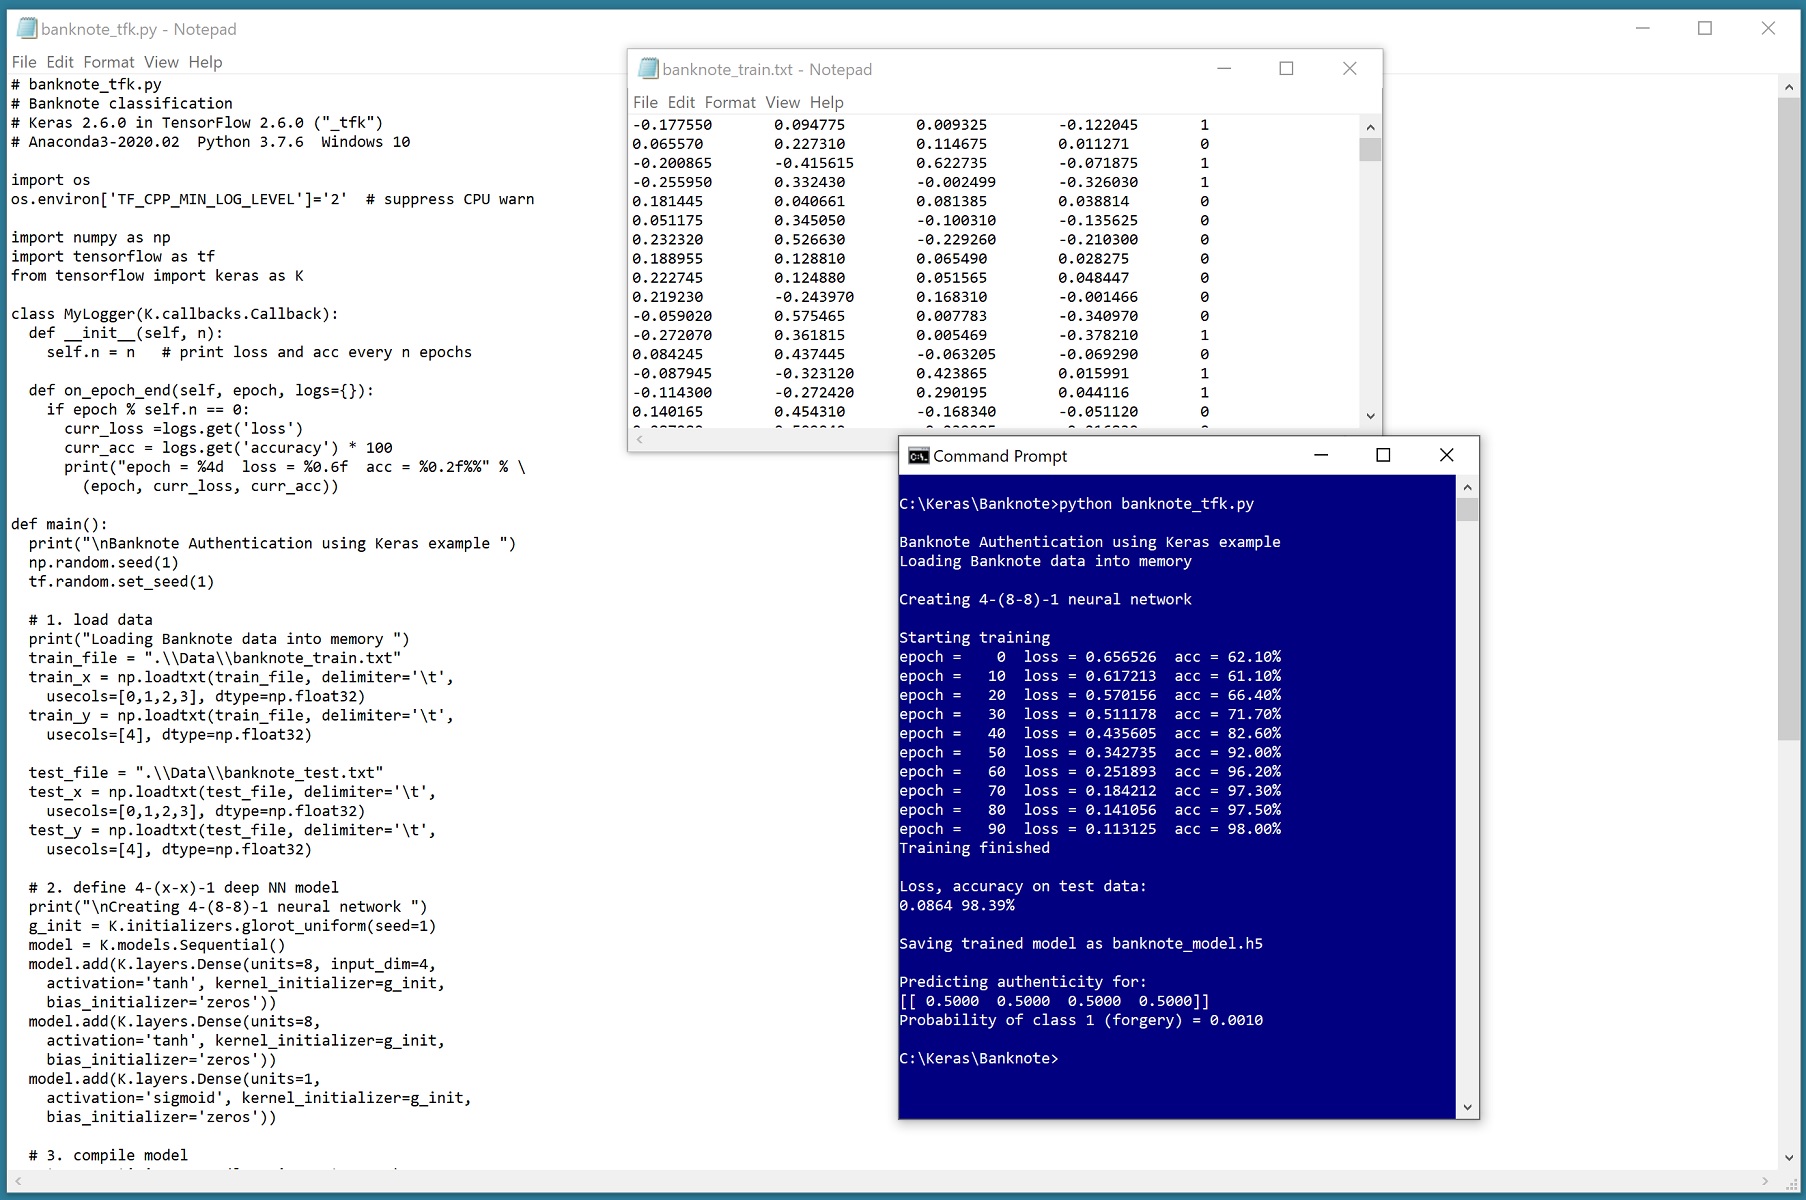The height and width of the screenshot is (1200, 1806).
Task: Click the C:\Keras\Banknote> command prompt line
Action: [978, 1058]
